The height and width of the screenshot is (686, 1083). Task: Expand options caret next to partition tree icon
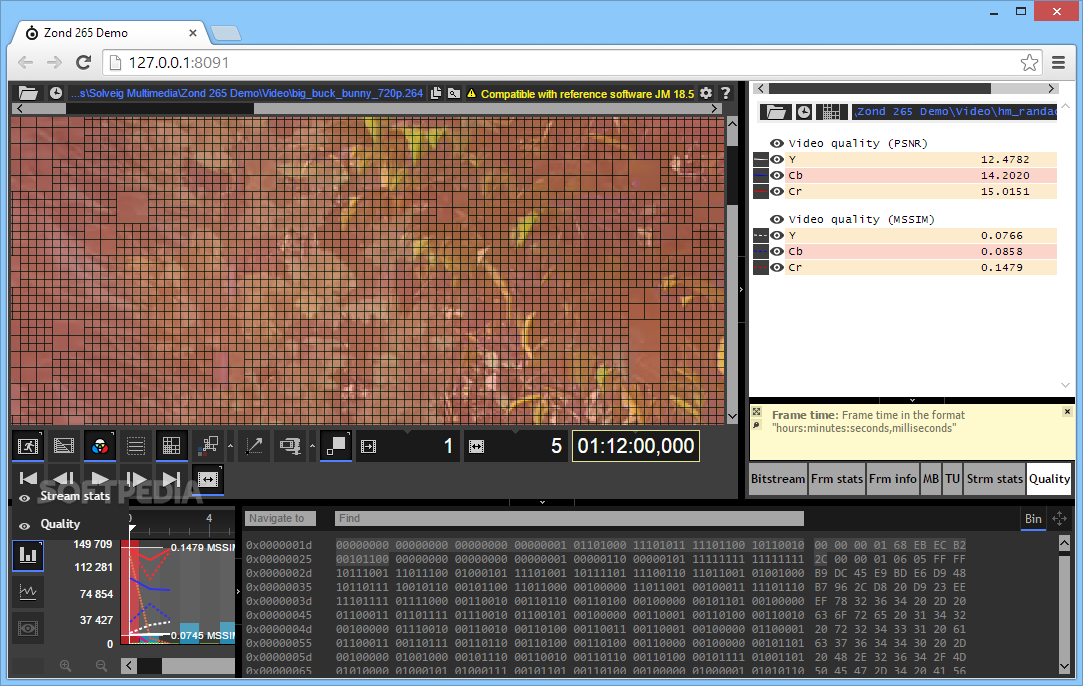tap(230, 446)
